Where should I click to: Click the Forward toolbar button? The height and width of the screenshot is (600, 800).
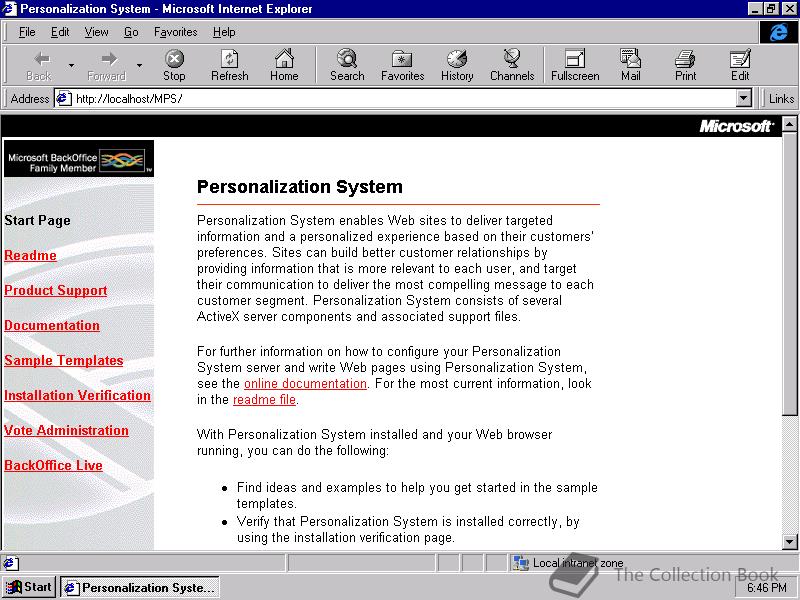(x=107, y=65)
